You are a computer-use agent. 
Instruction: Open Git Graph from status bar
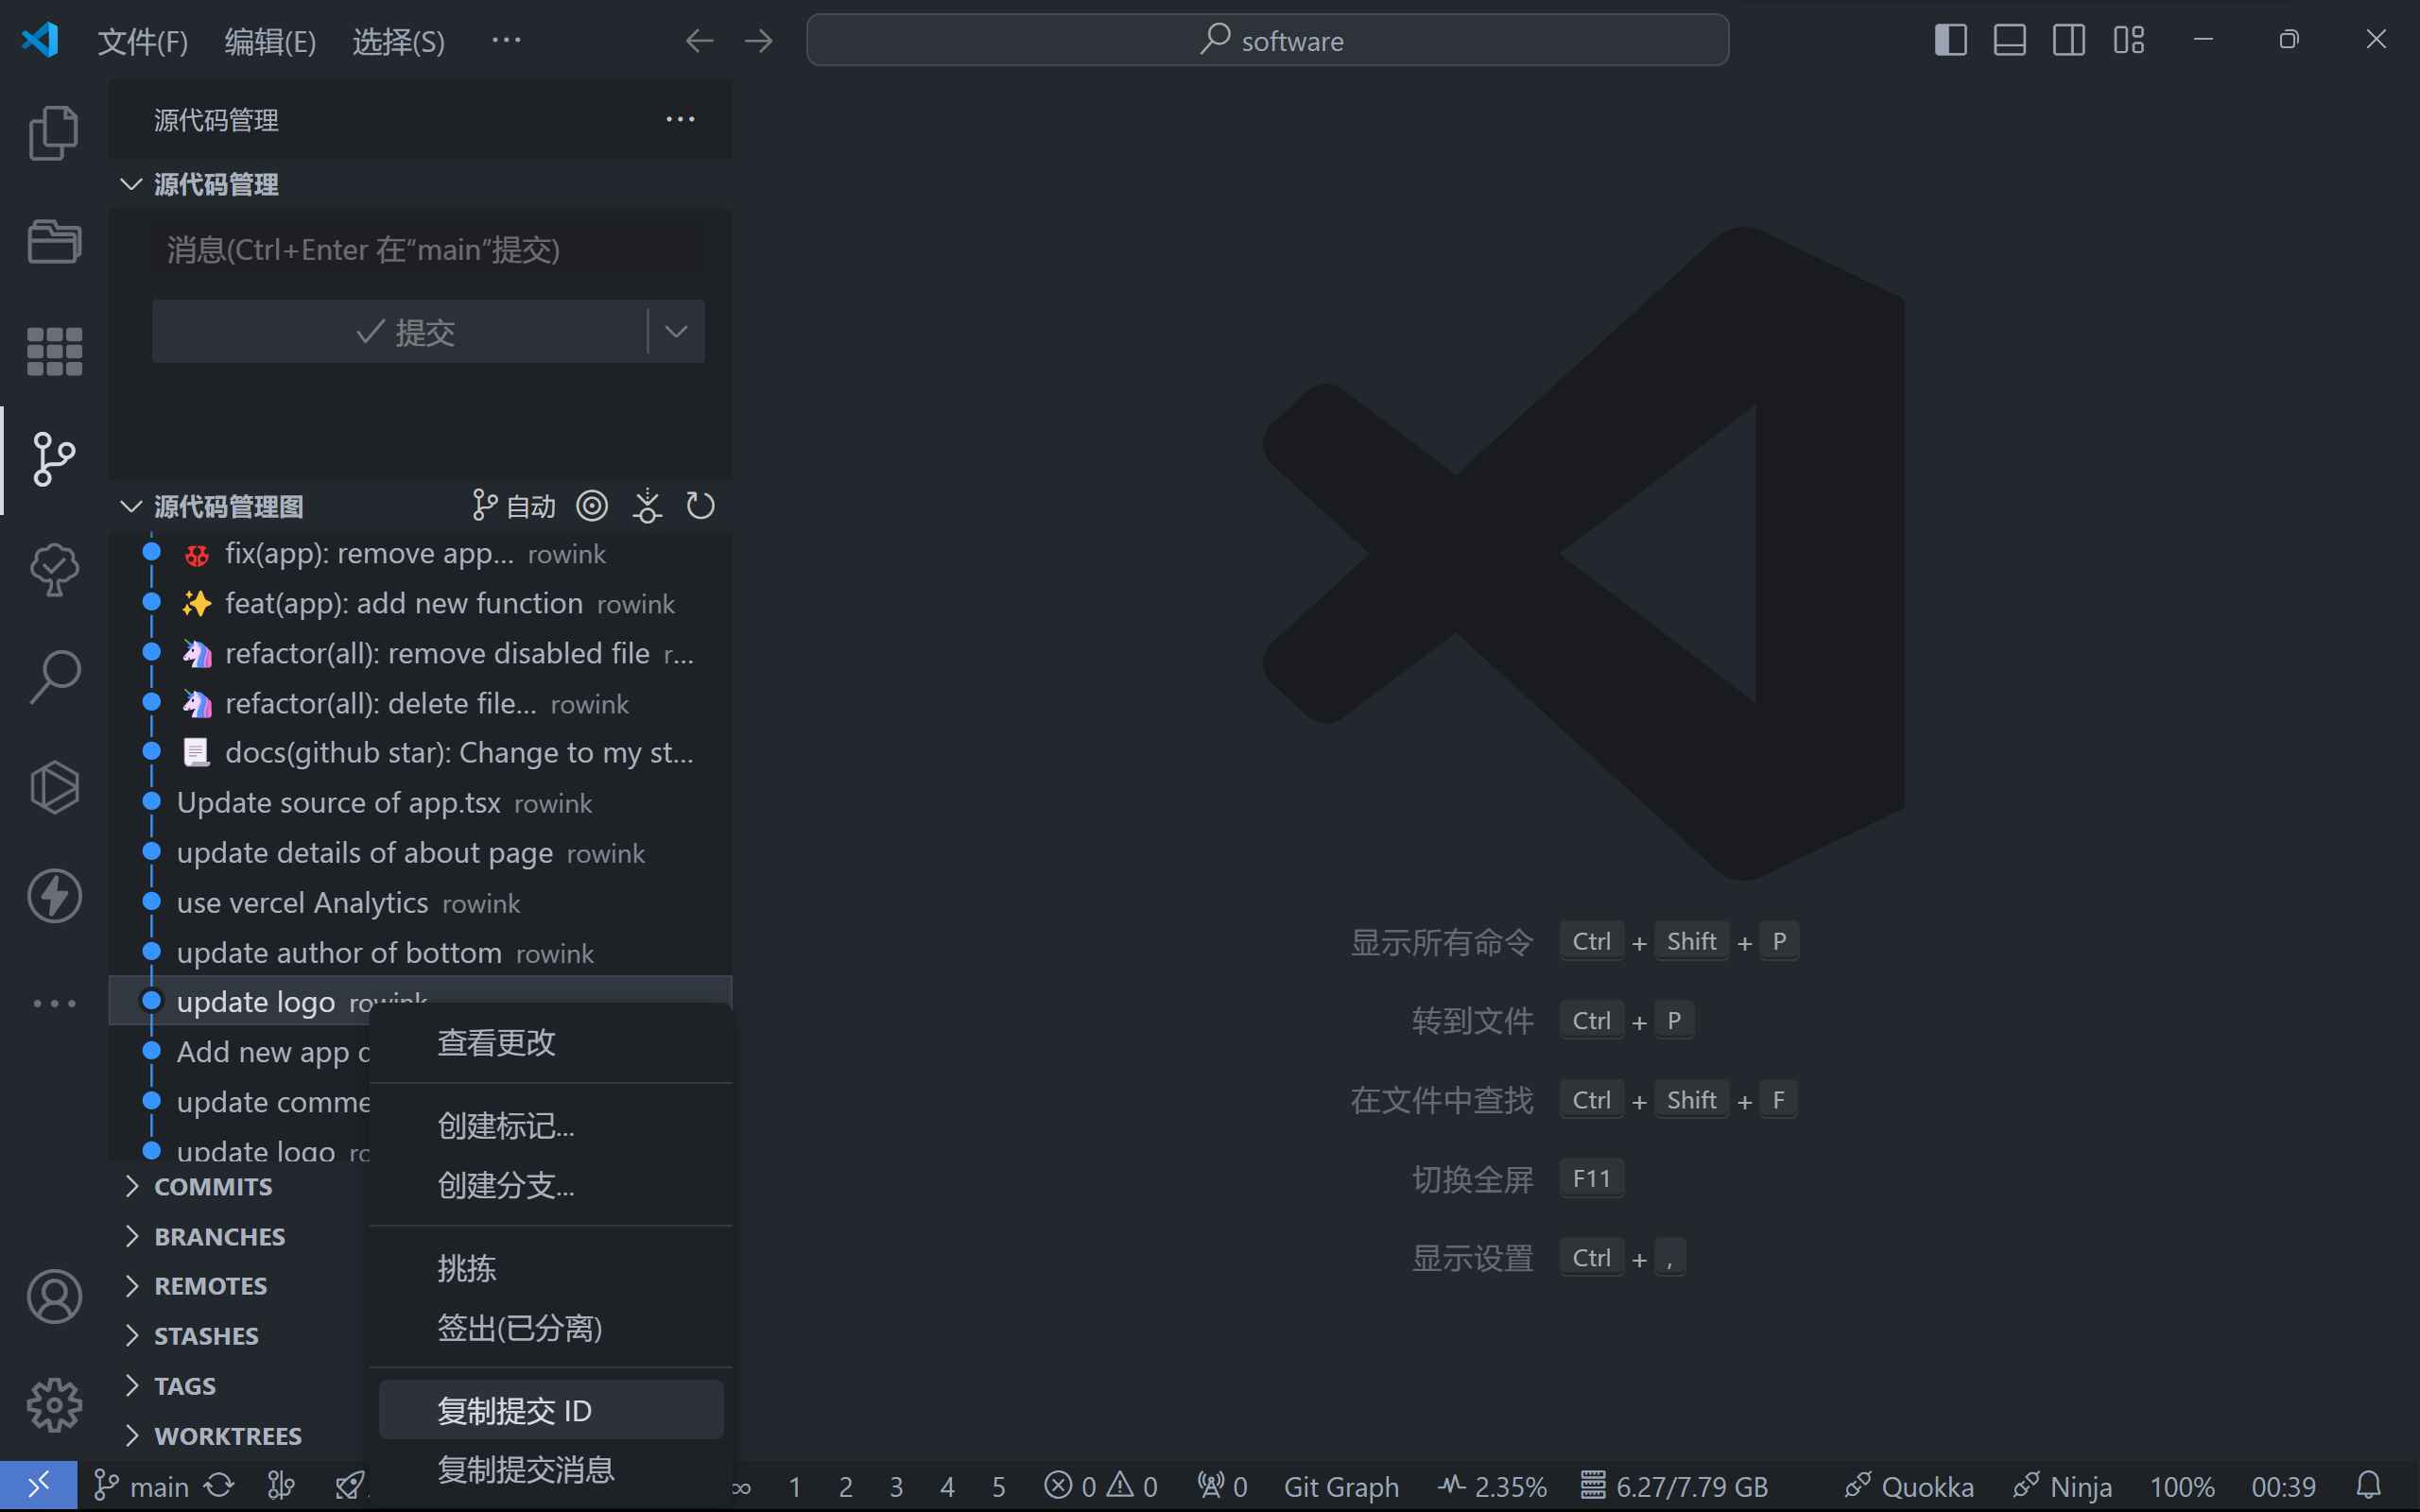click(1341, 1486)
